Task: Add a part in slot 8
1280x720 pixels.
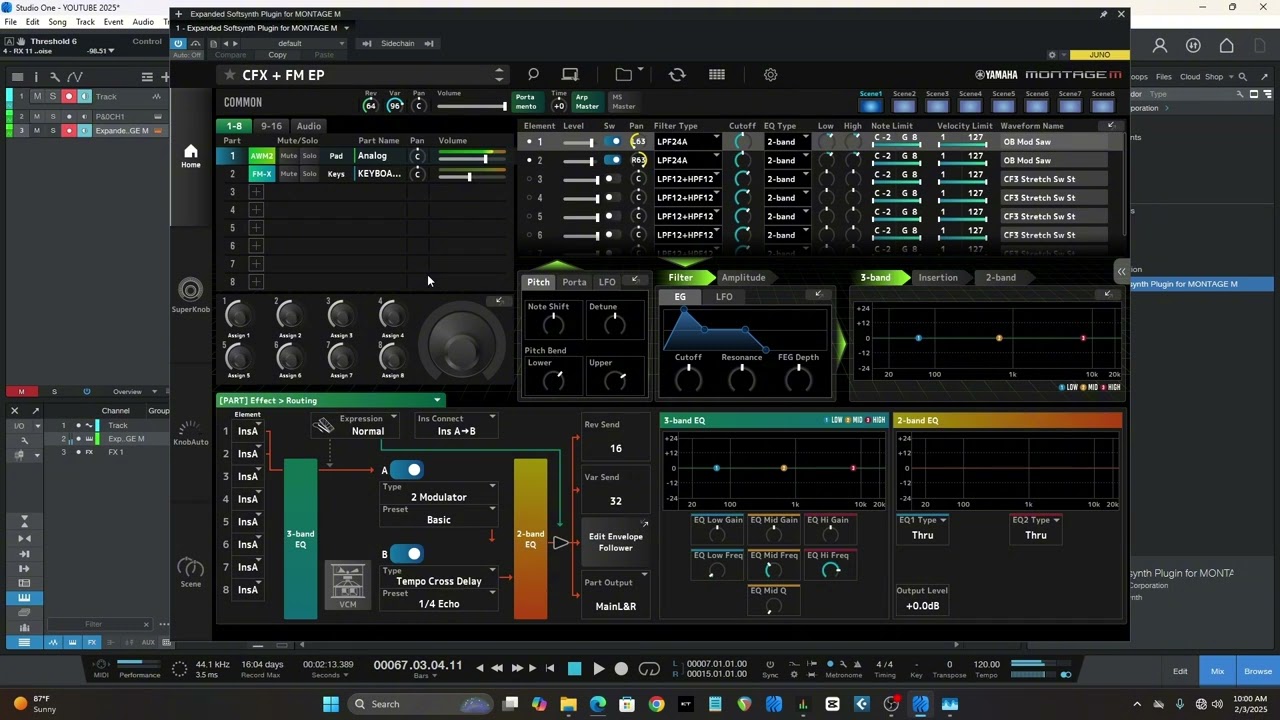Action: pyautogui.click(x=256, y=282)
